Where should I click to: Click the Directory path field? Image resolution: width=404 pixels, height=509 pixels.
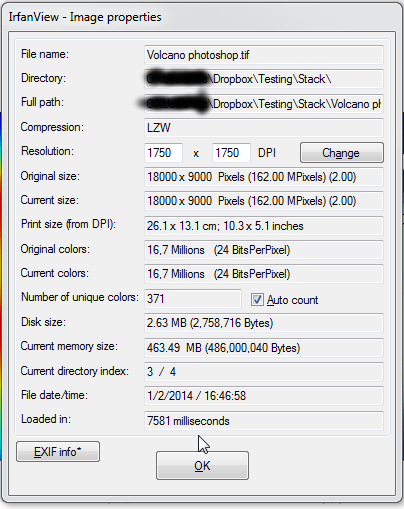click(x=264, y=79)
